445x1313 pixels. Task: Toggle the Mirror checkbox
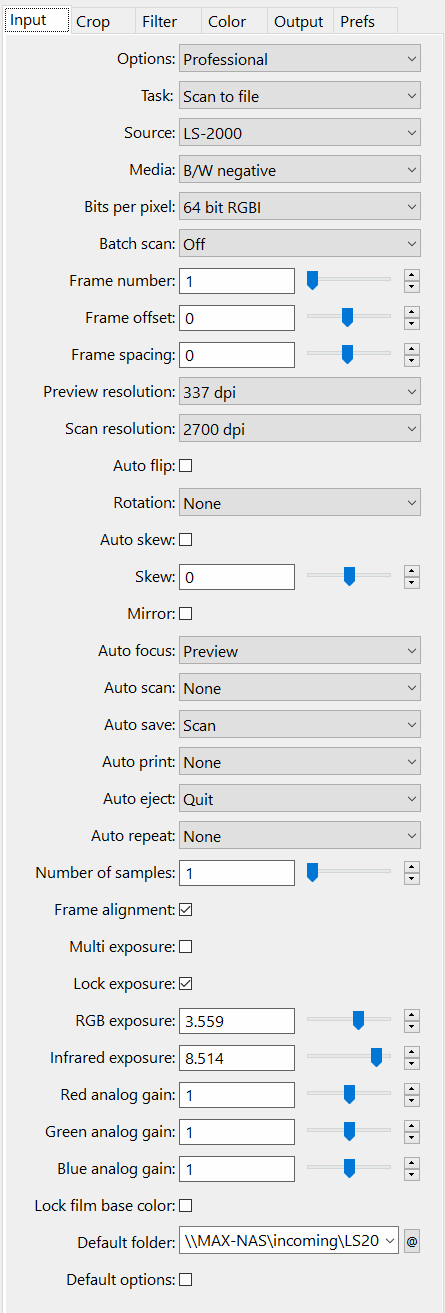[185, 614]
